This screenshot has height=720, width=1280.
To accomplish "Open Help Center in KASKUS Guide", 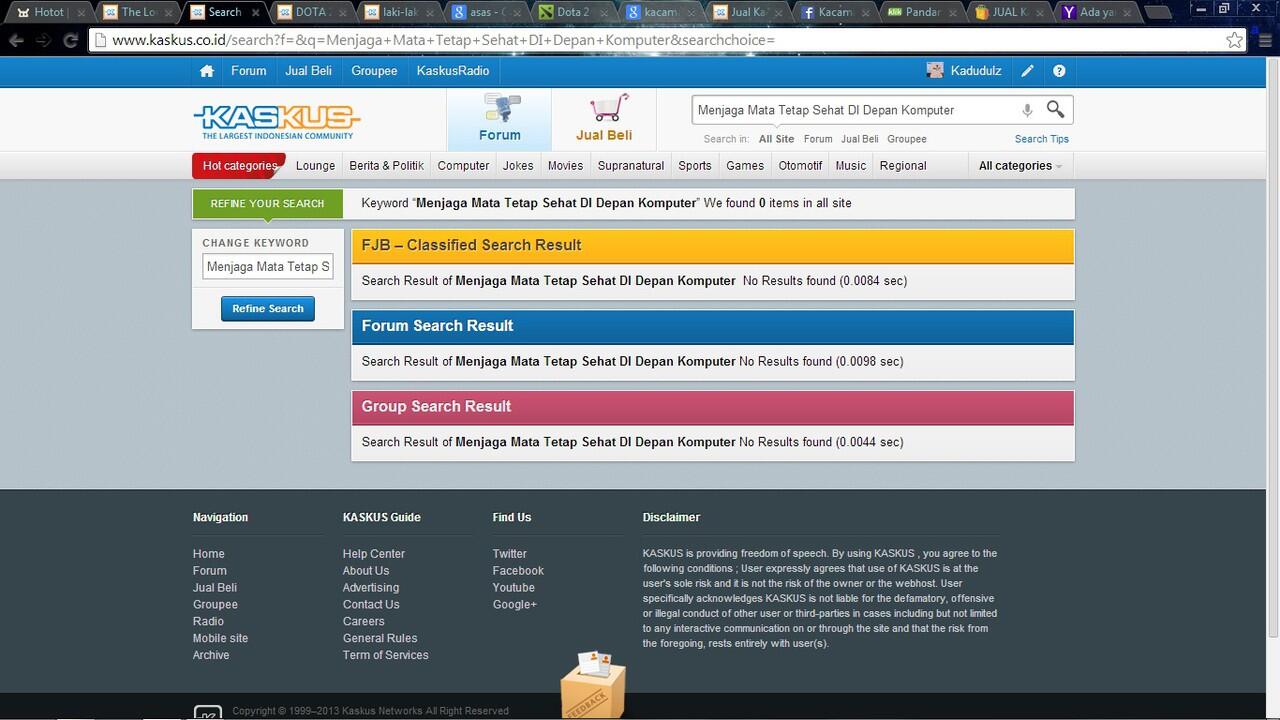I will click(x=374, y=554).
